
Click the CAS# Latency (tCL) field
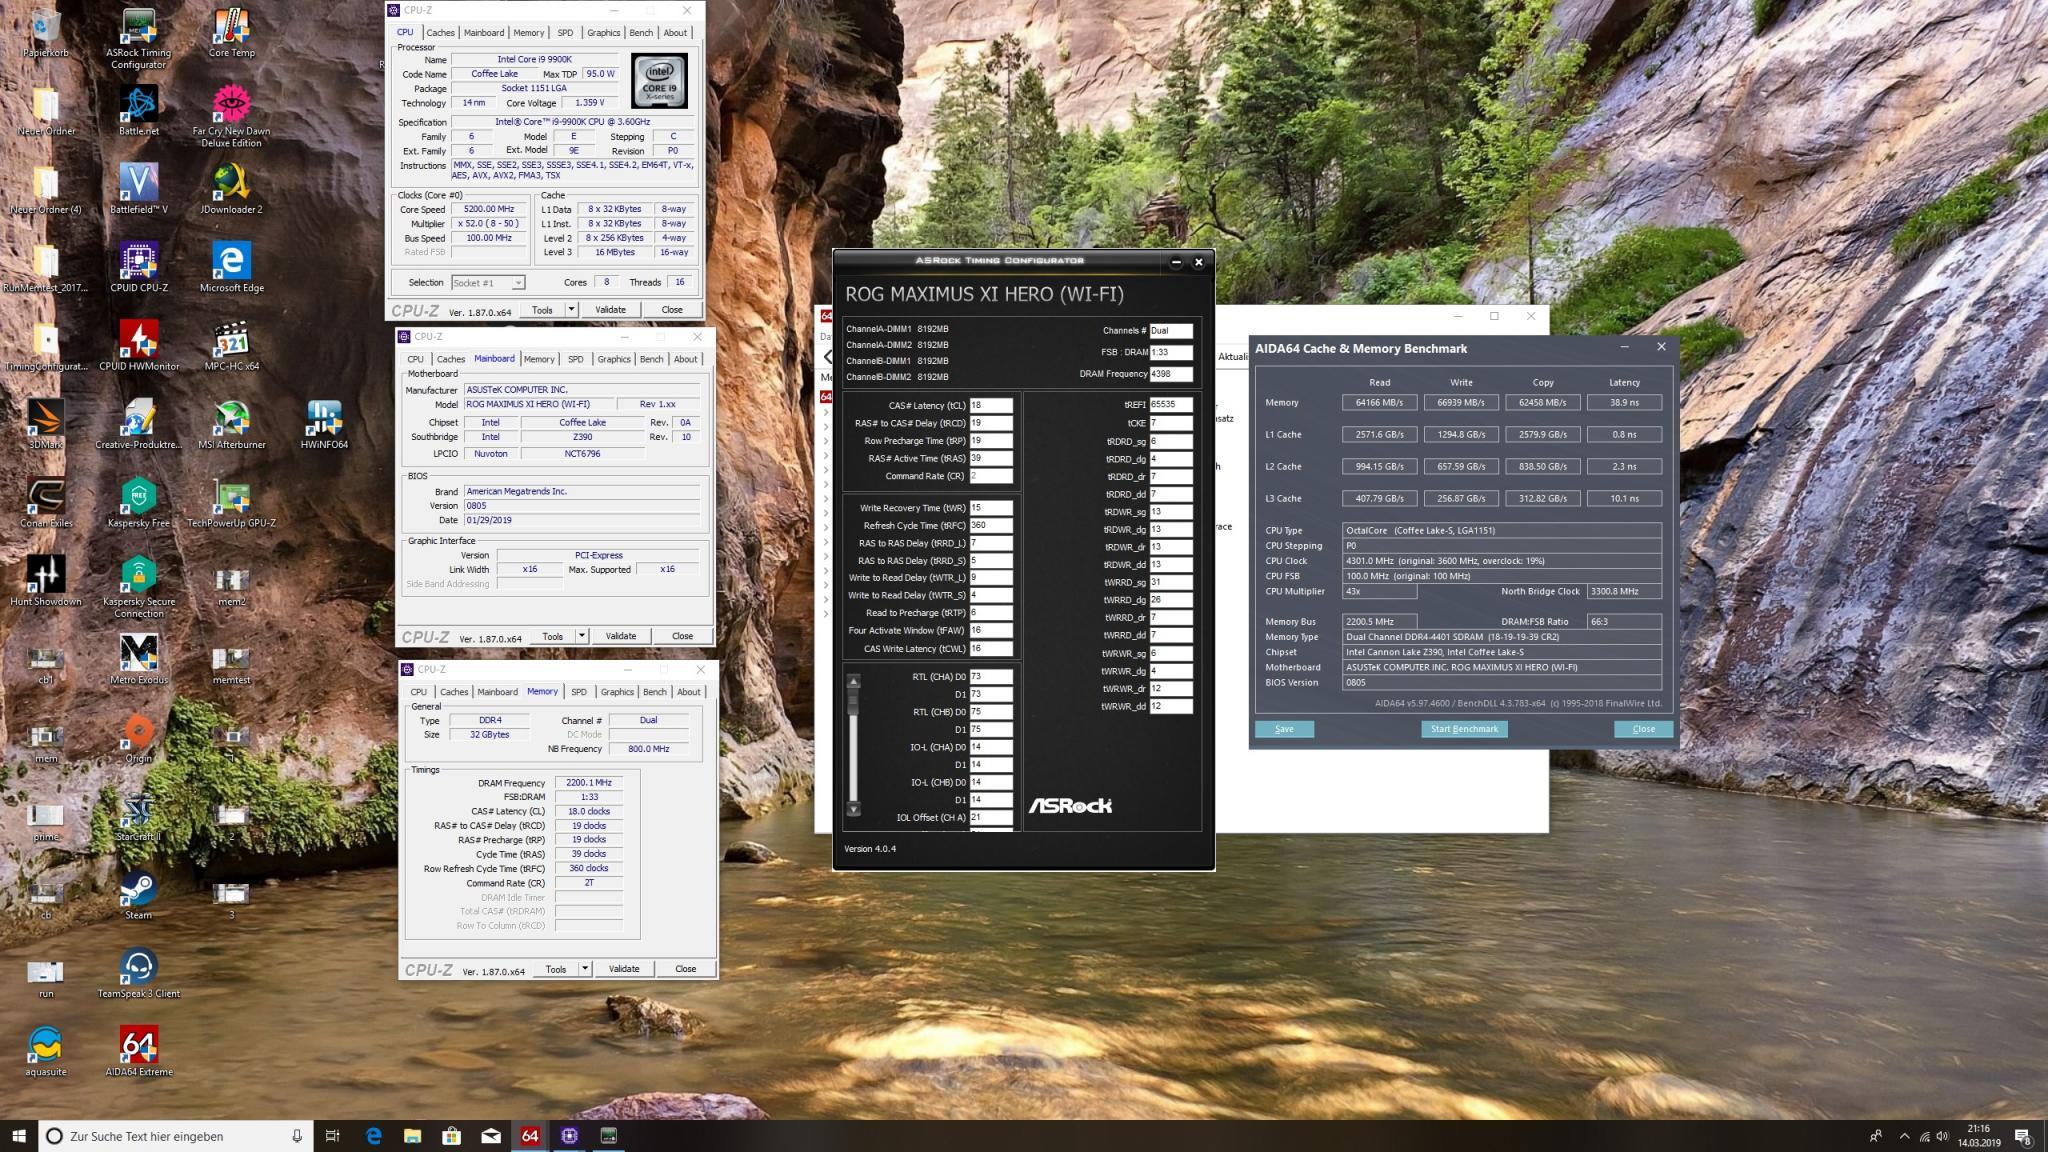990,406
